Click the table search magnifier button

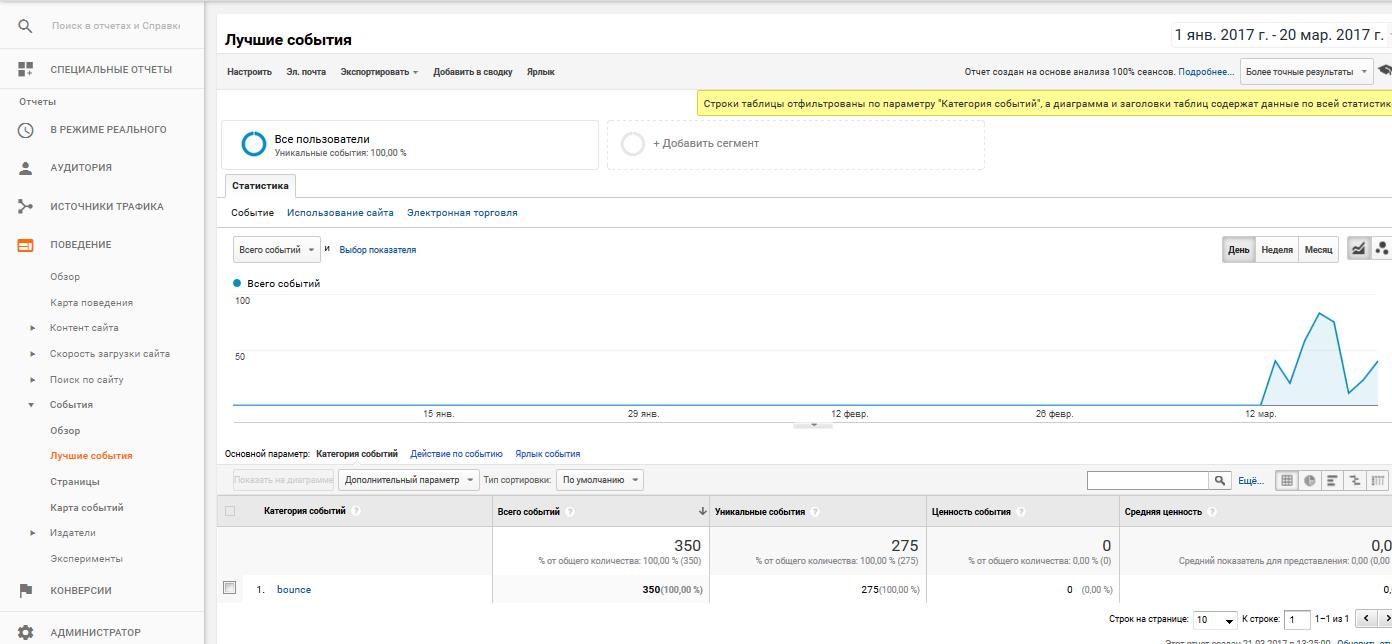[x=1220, y=480]
